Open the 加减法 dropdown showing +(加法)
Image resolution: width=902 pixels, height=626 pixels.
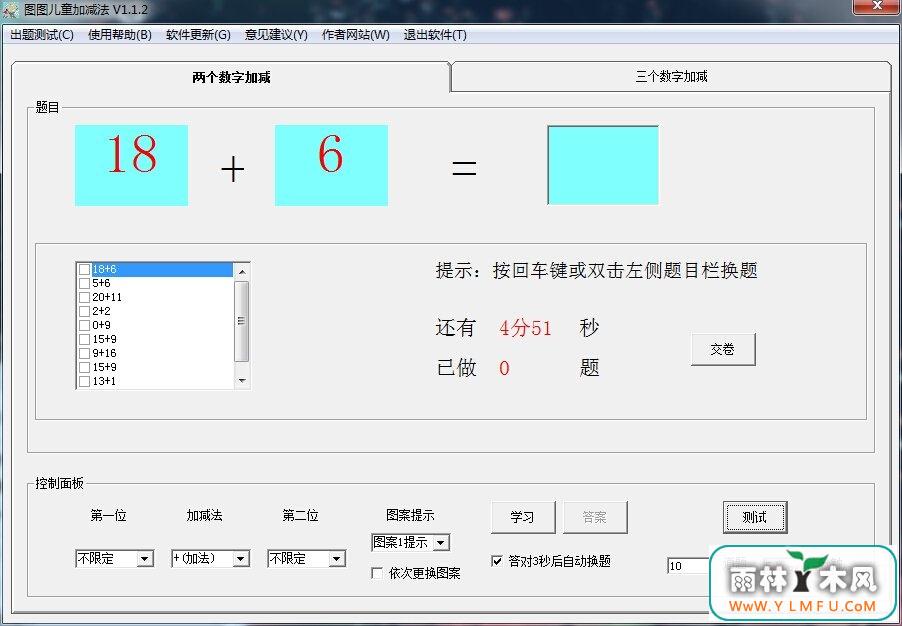tap(211, 558)
